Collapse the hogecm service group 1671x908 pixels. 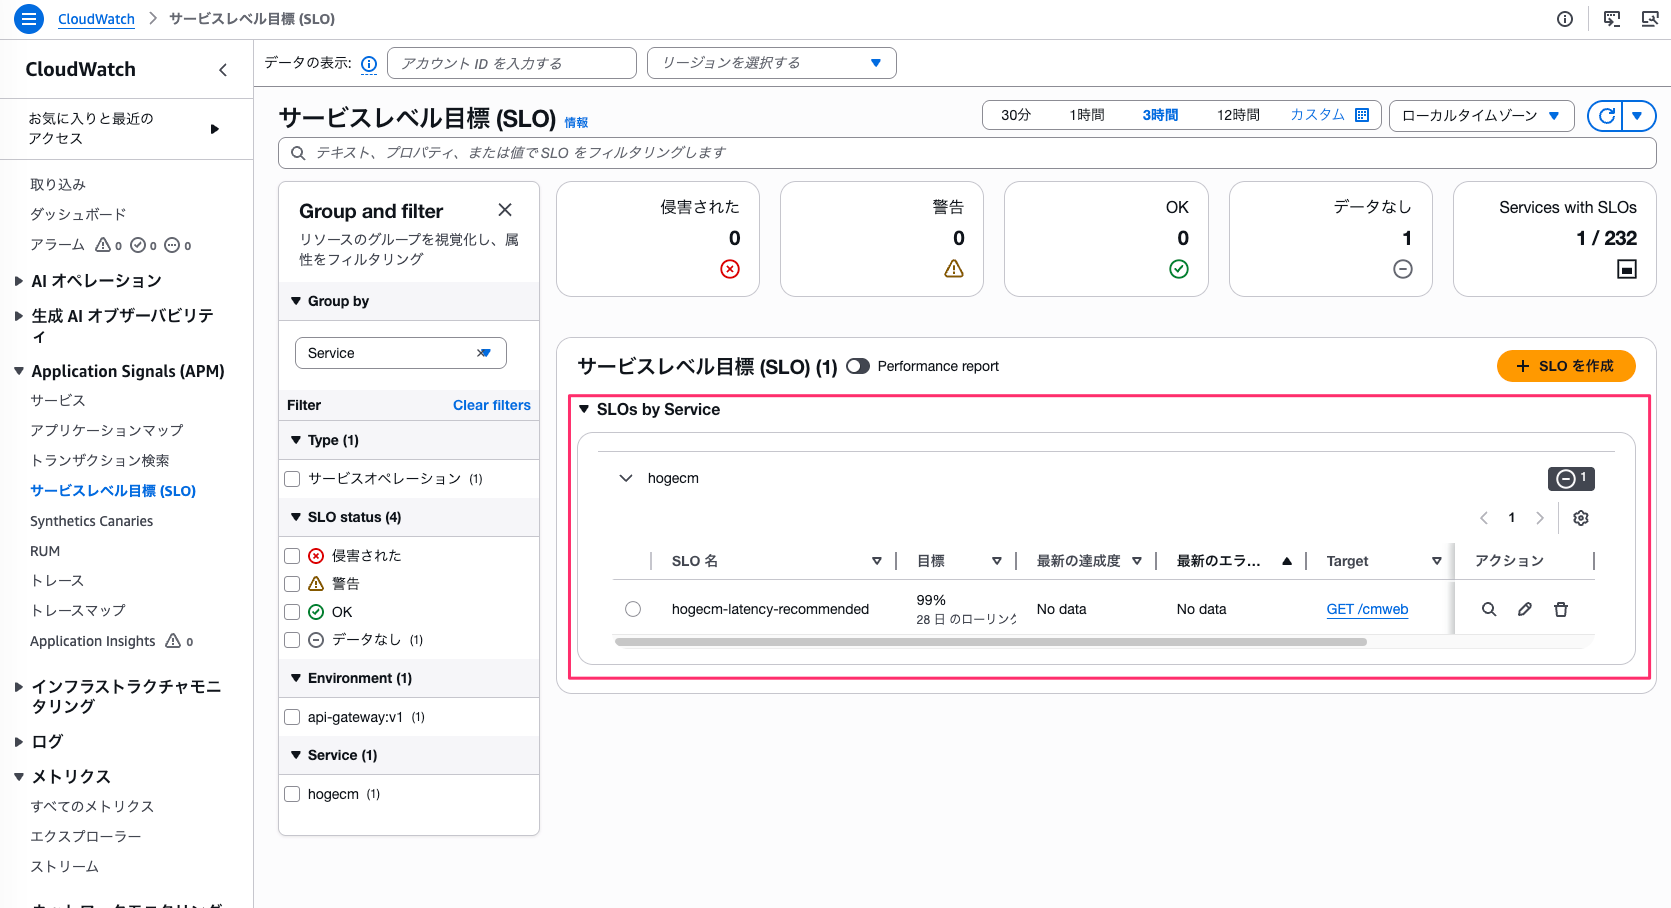click(x=625, y=478)
